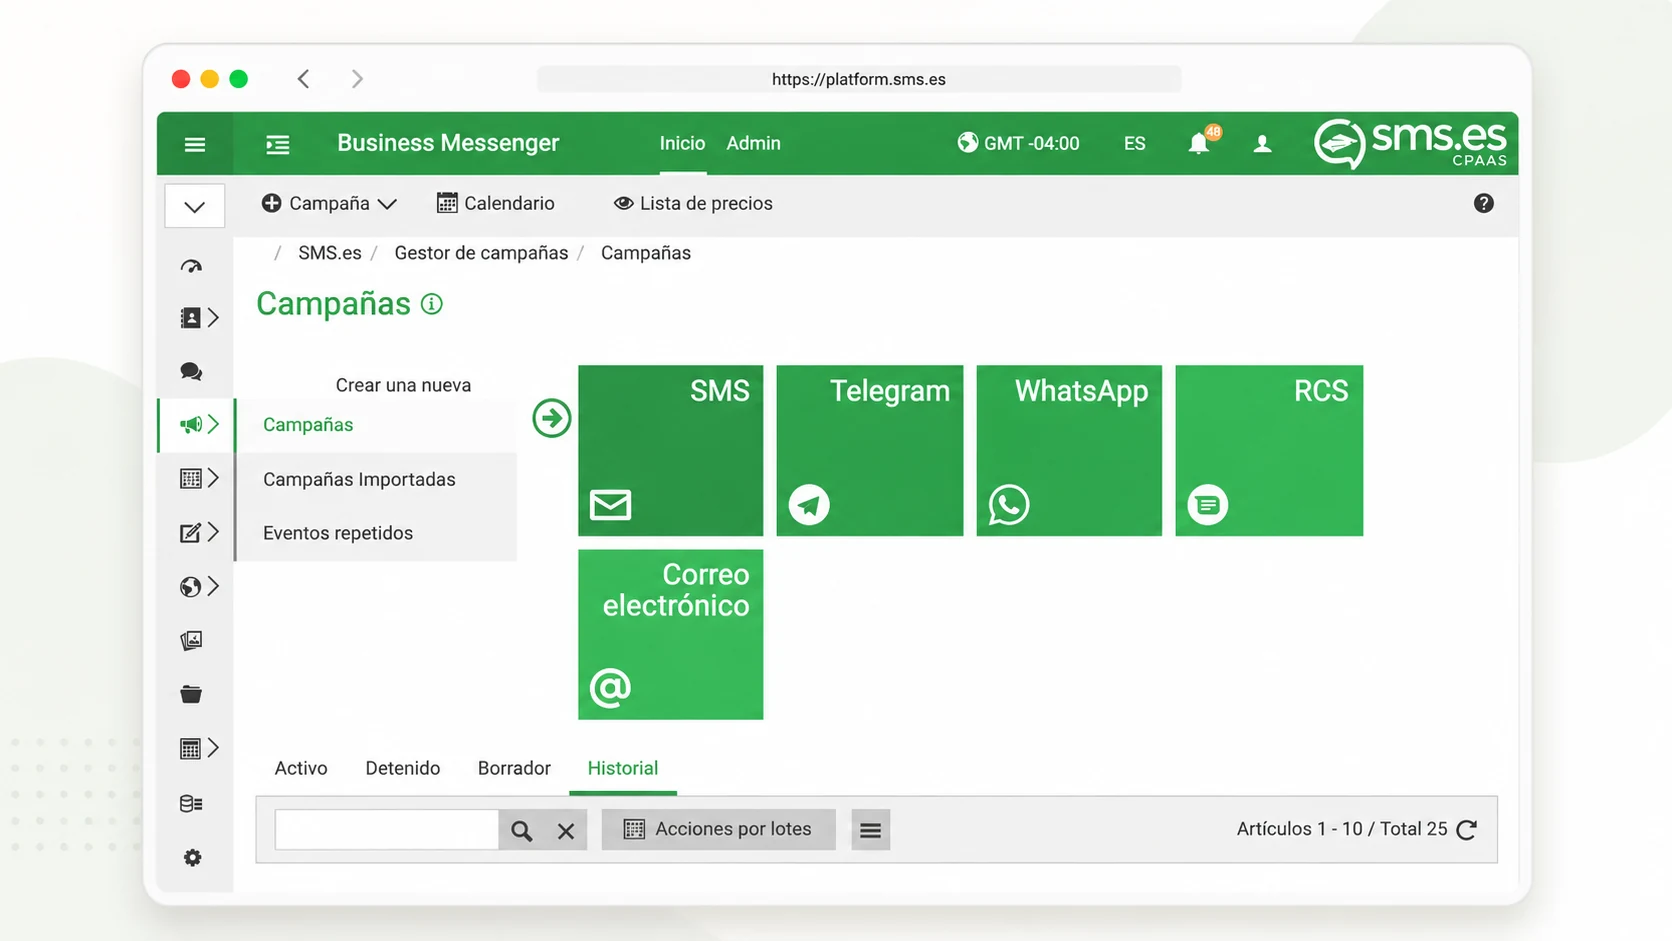Go to SMS.es breadcrumb
The height and width of the screenshot is (941, 1672).
tap(330, 253)
